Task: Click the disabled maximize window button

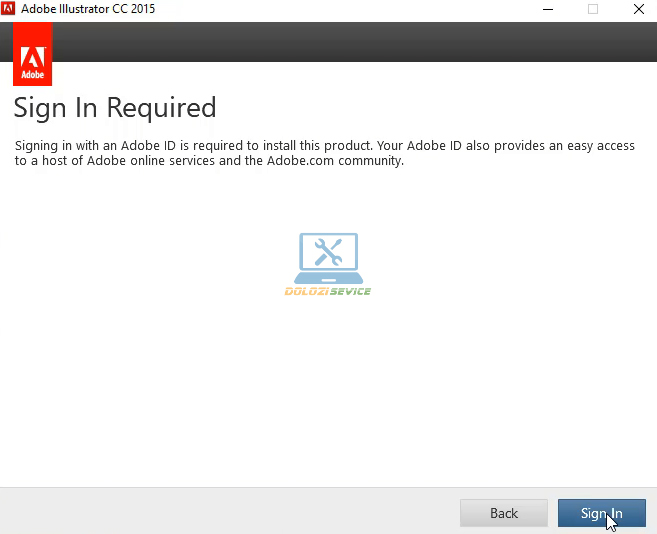Action: 592,9
